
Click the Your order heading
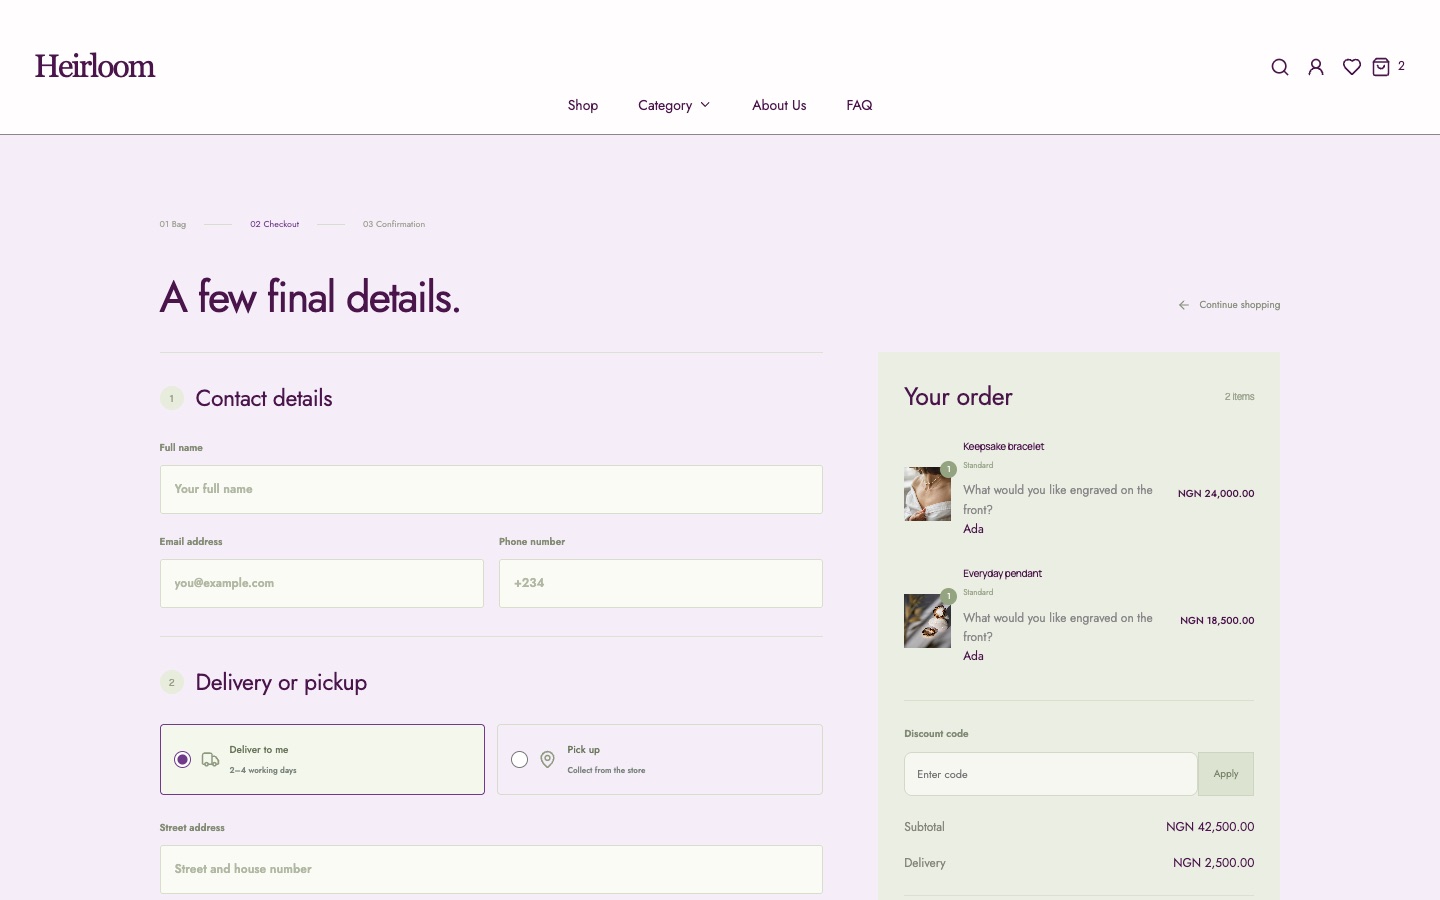[958, 397]
